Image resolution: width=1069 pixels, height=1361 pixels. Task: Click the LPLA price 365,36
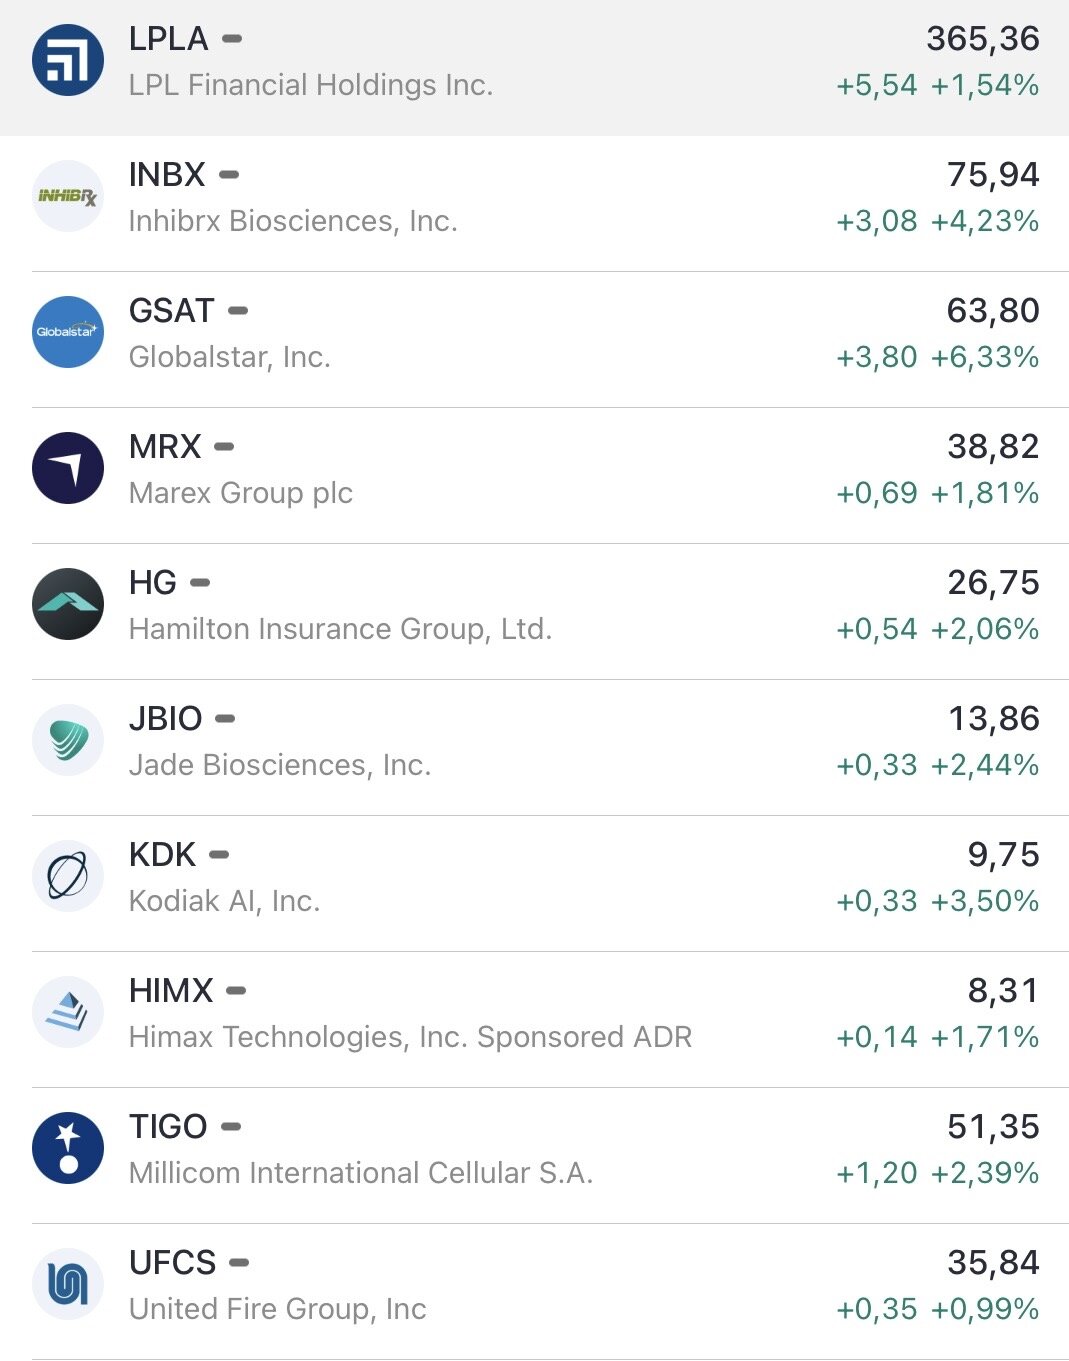coord(982,39)
